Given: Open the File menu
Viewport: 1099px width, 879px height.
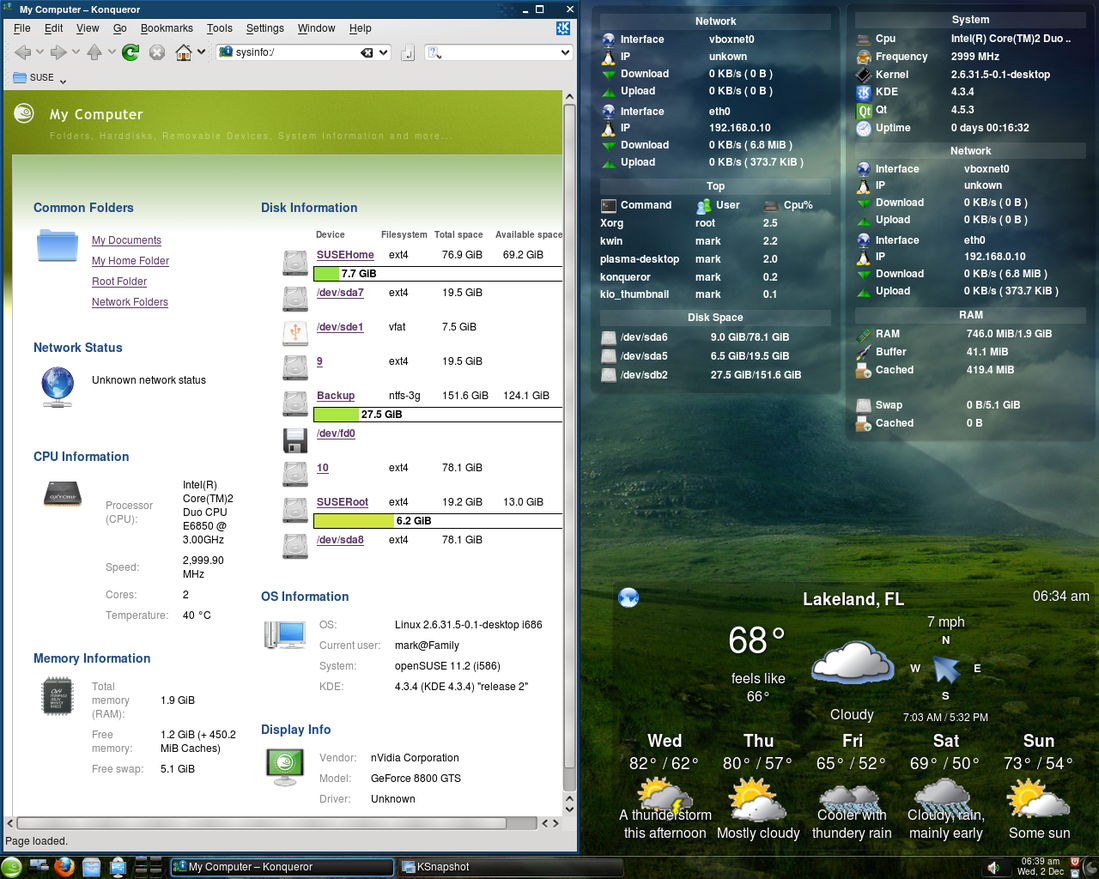Looking at the screenshot, I should pos(22,28).
